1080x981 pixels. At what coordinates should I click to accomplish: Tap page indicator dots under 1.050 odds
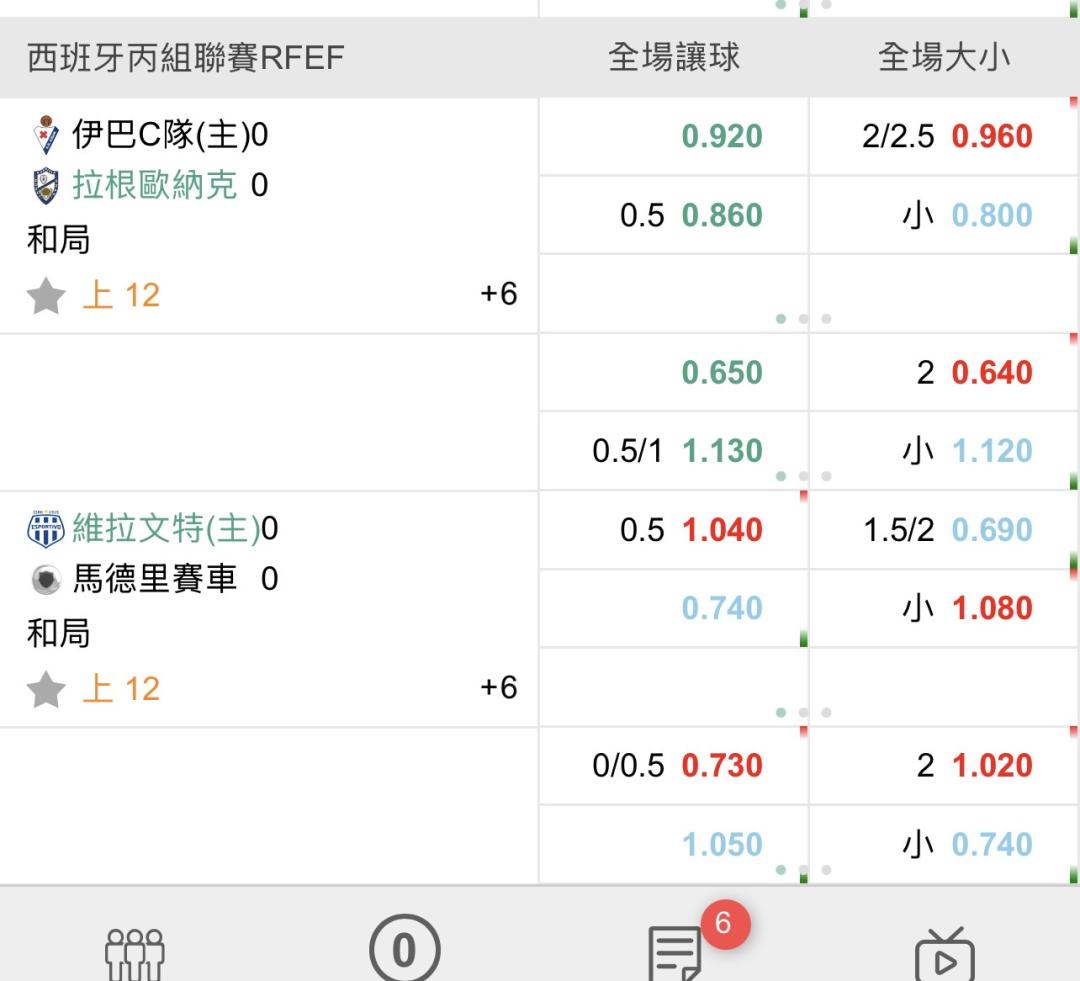coord(803,870)
